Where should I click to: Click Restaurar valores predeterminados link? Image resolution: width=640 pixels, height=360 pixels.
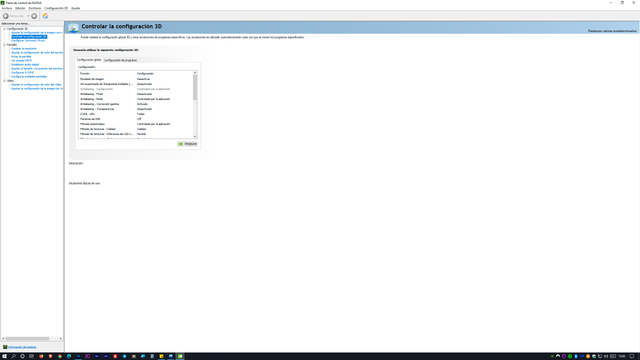(612, 31)
